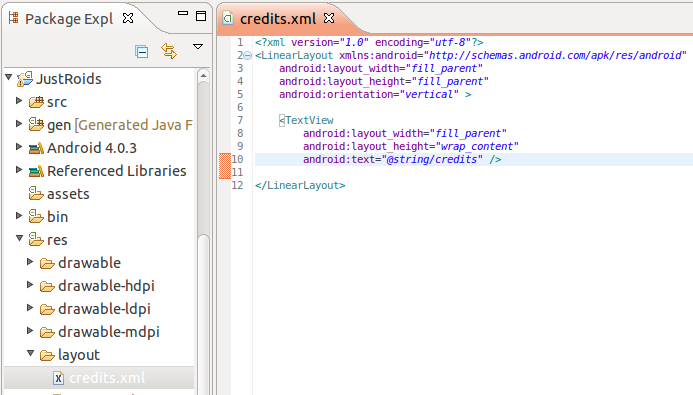Toggle Link with Editor arrows icon
Screen dimensions: 693x395
[169, 51]
